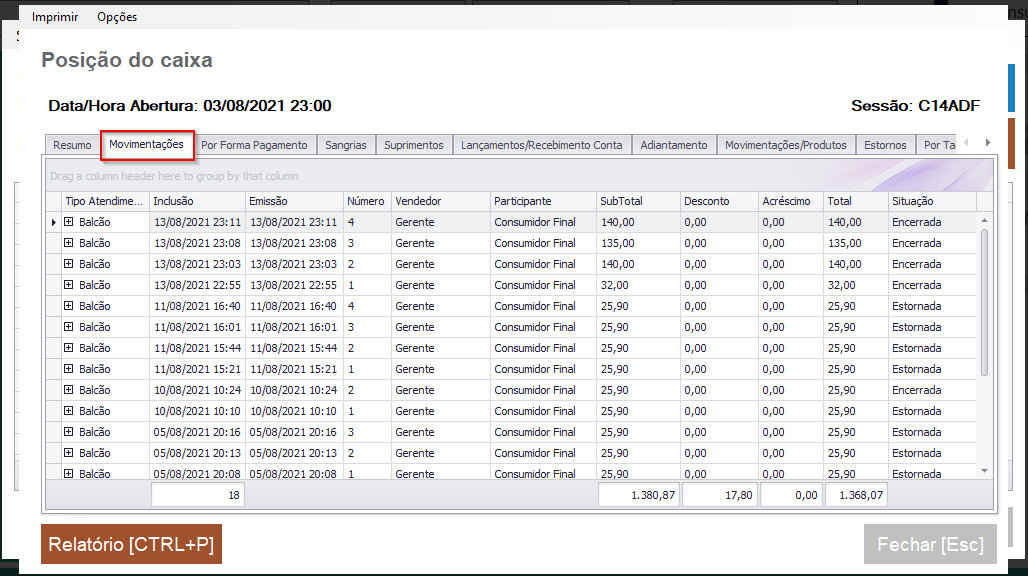Expand the Balcão row from 11/08/2021 15:21
Image resolution: width=1028 pixels, height=576 pixels.
tap(69, 369)
